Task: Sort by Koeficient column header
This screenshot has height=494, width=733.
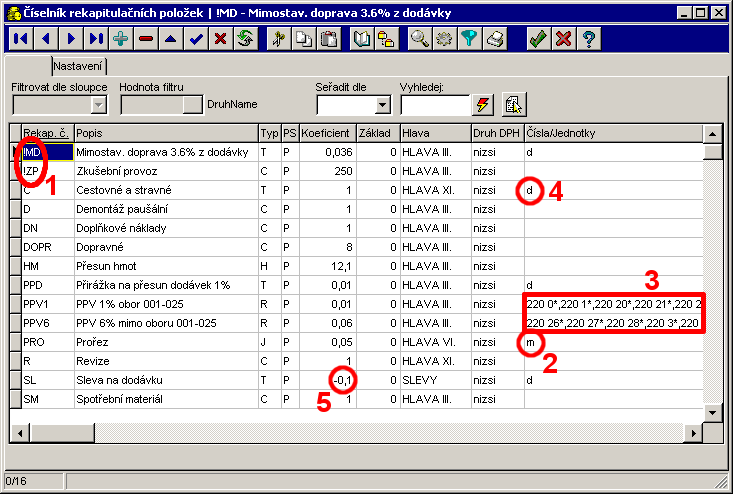Action: [326, 132]
